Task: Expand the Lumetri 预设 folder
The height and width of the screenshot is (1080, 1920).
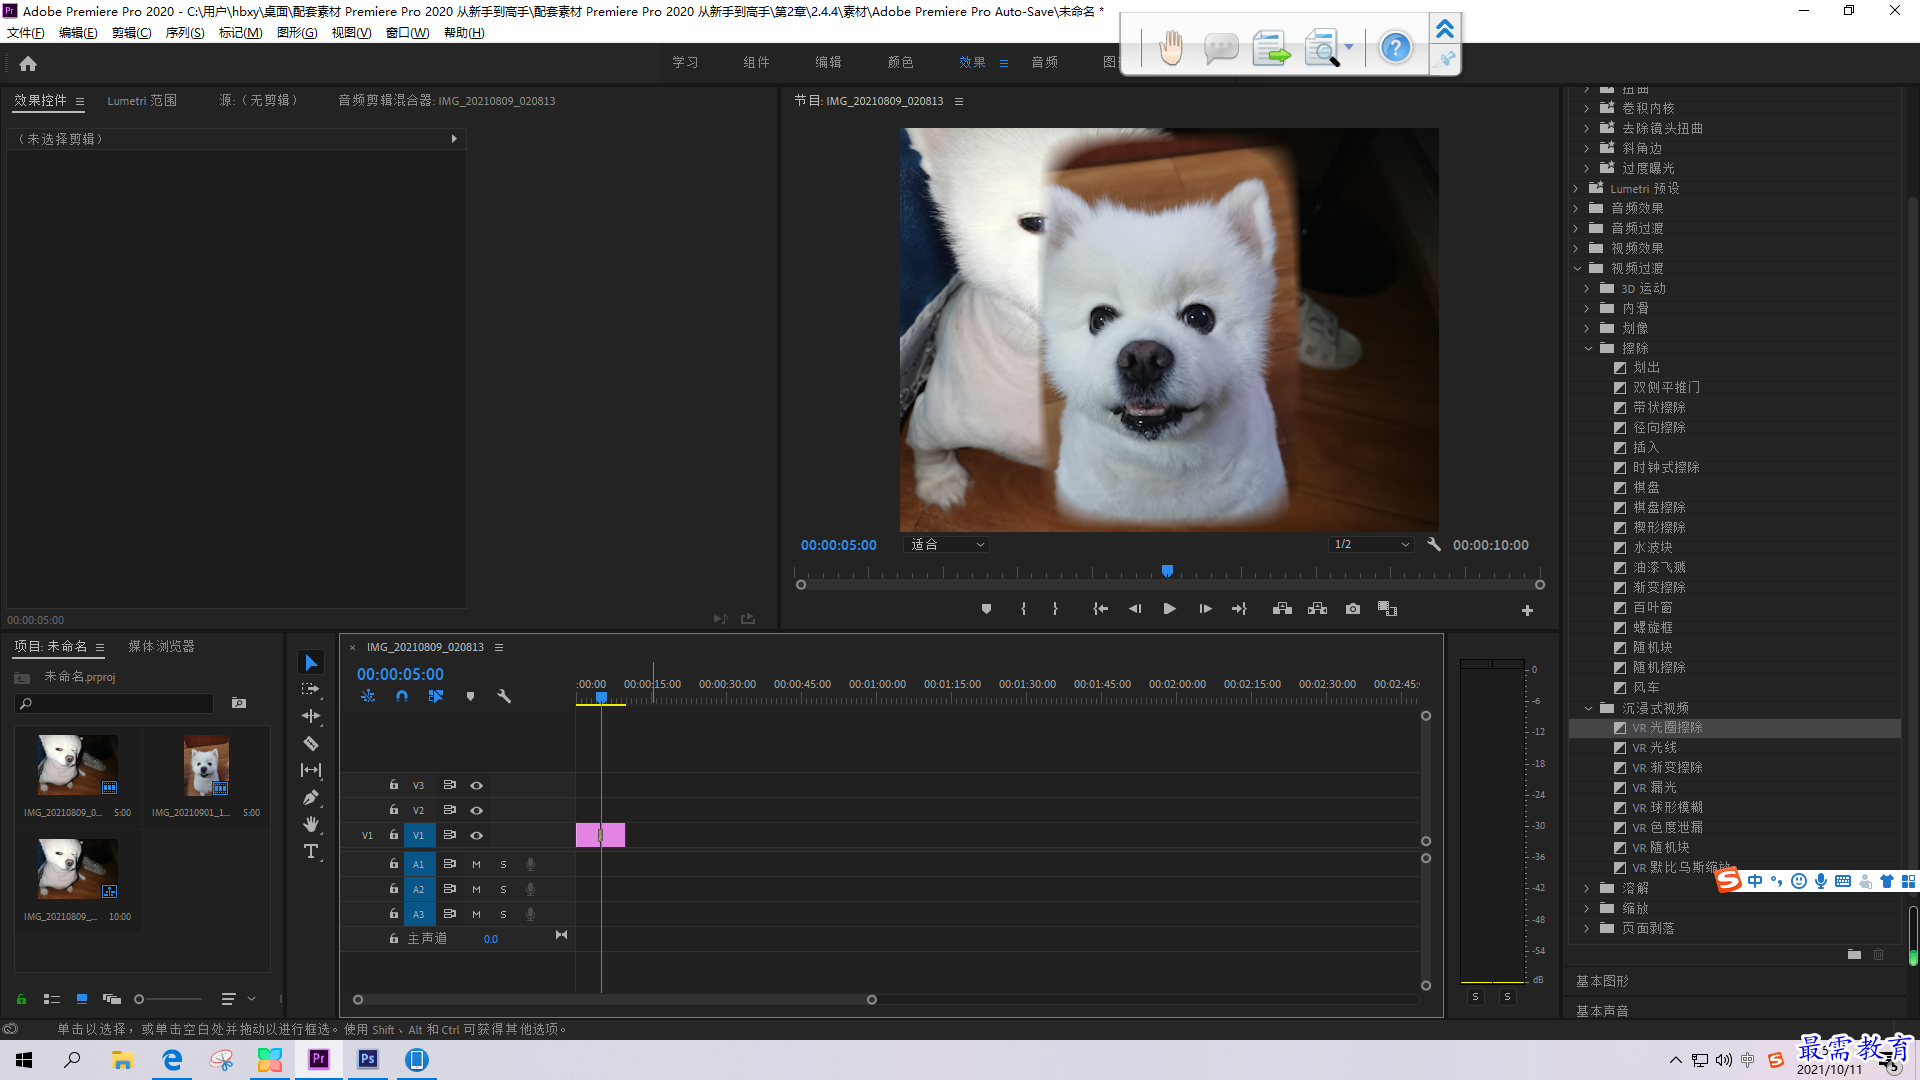Action: tap(1576, 188)
